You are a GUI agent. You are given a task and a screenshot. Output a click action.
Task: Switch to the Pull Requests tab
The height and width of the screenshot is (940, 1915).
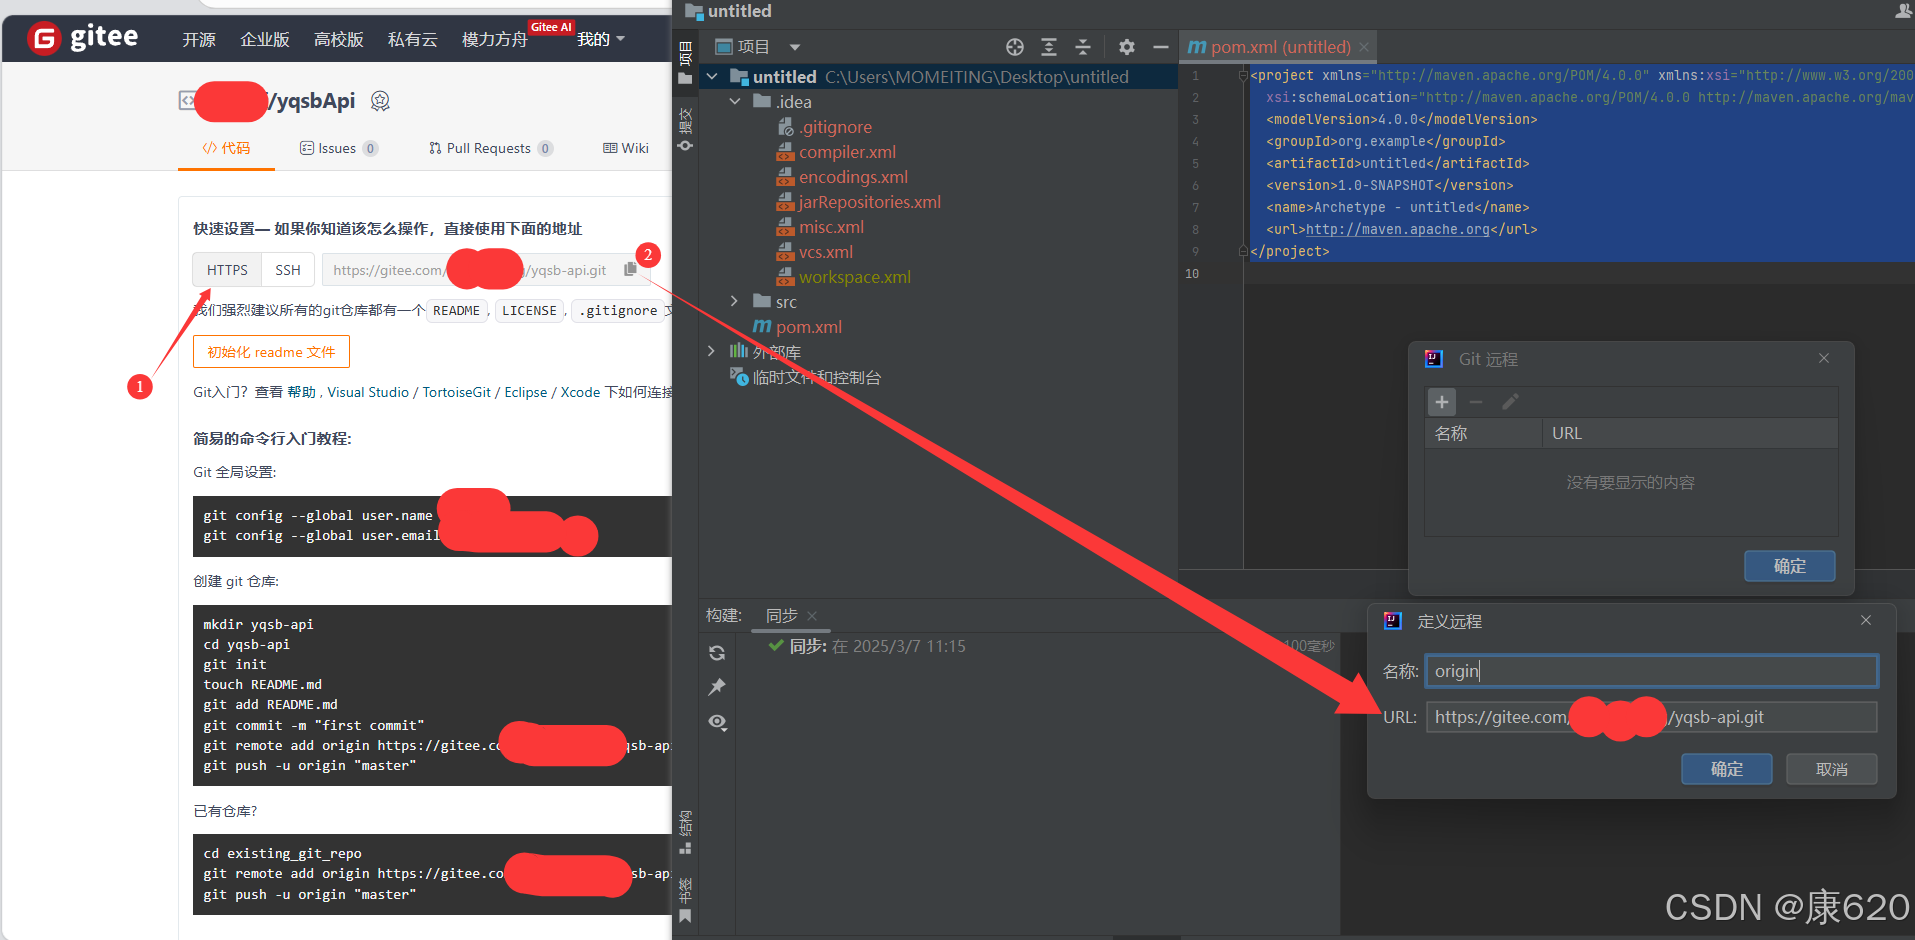pyautogui.click(x=490, y=148)
